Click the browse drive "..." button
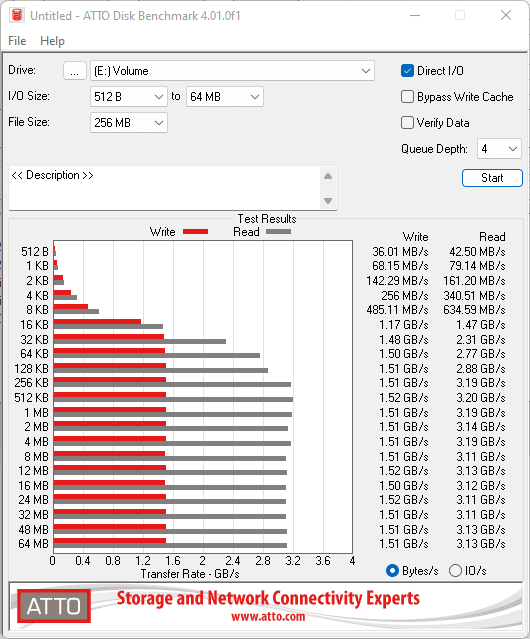 tap(75, 71)
